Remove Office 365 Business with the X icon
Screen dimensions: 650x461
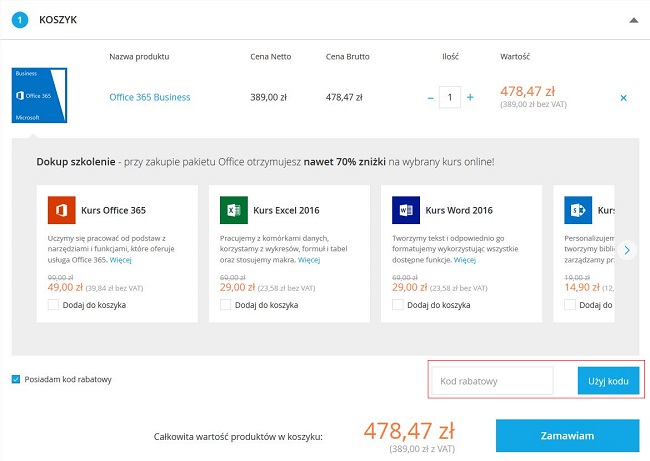tap(624, 98)
